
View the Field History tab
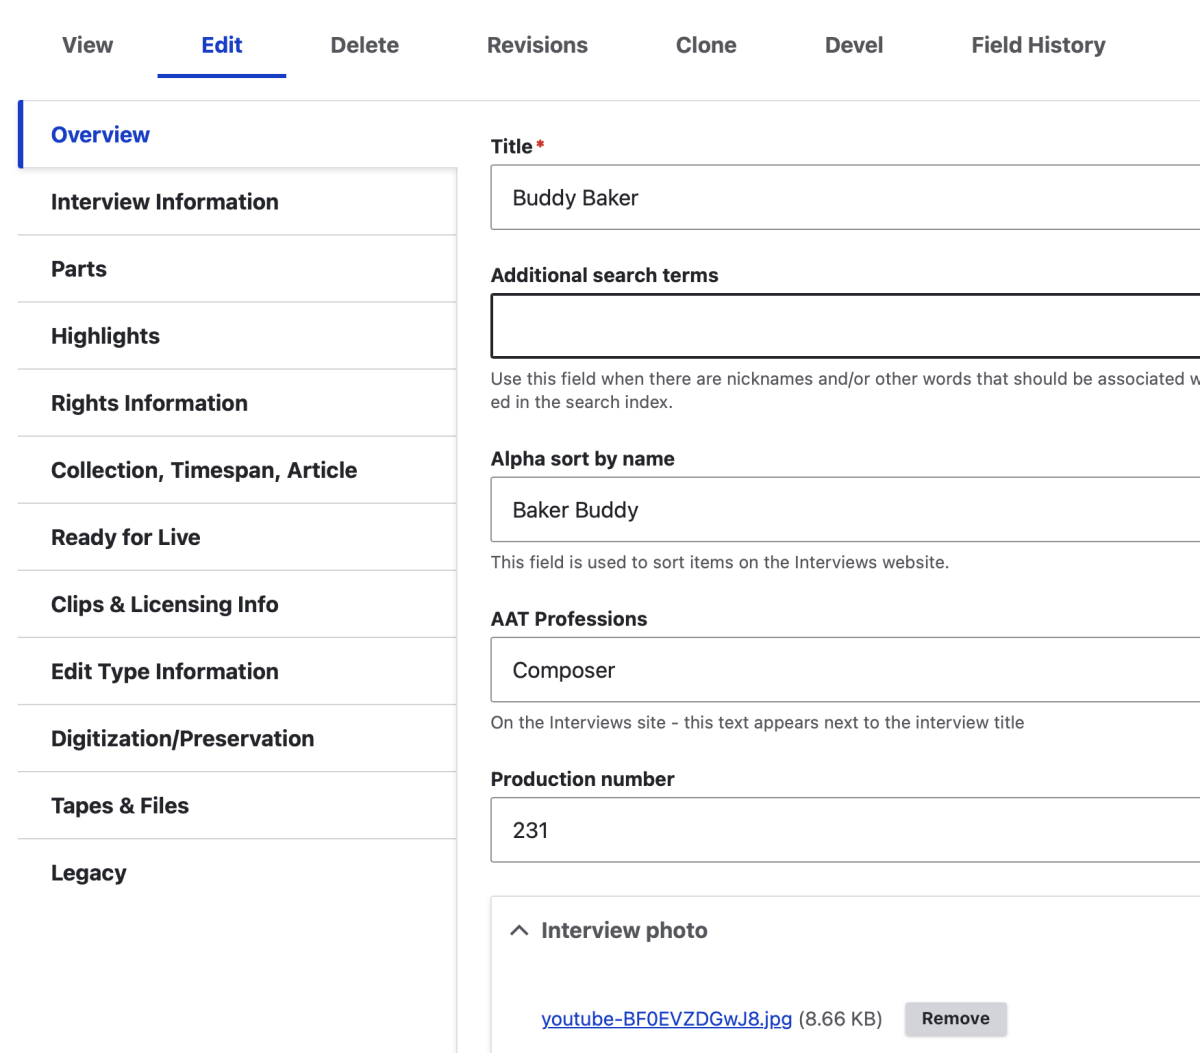(x=1038, y=45)
